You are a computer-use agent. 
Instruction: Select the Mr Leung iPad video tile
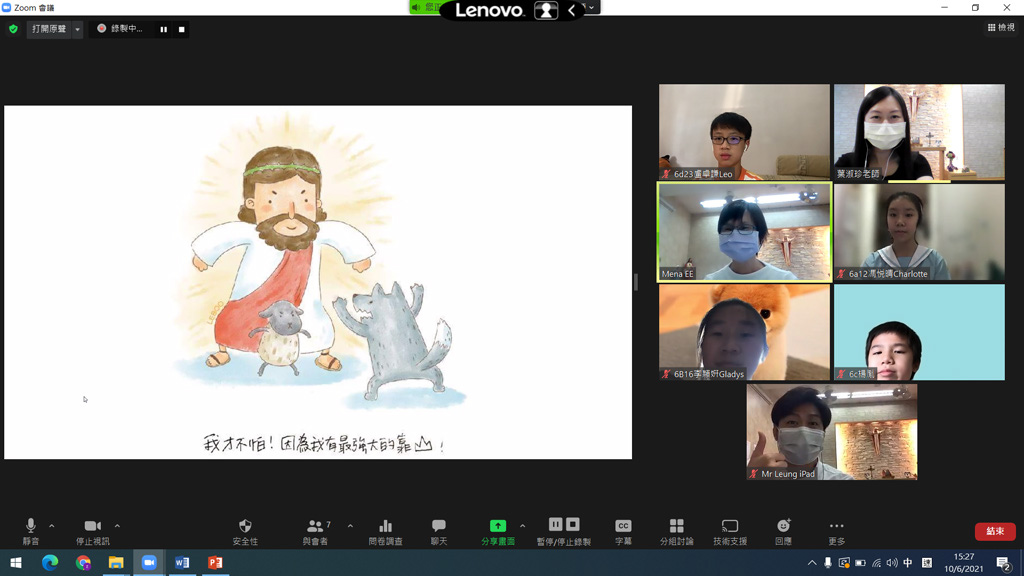click(831, 432)
